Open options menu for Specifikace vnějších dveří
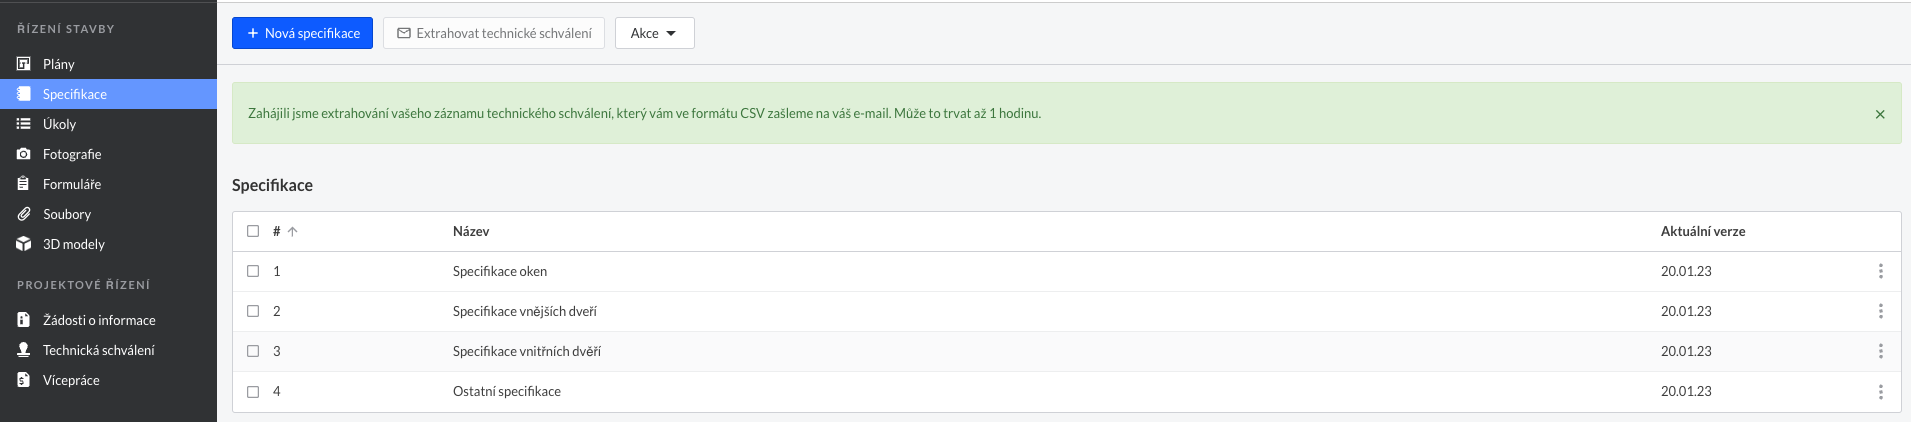Image resolution: width=1911 pixels, height=422 pixels. tap(1881, 311)
